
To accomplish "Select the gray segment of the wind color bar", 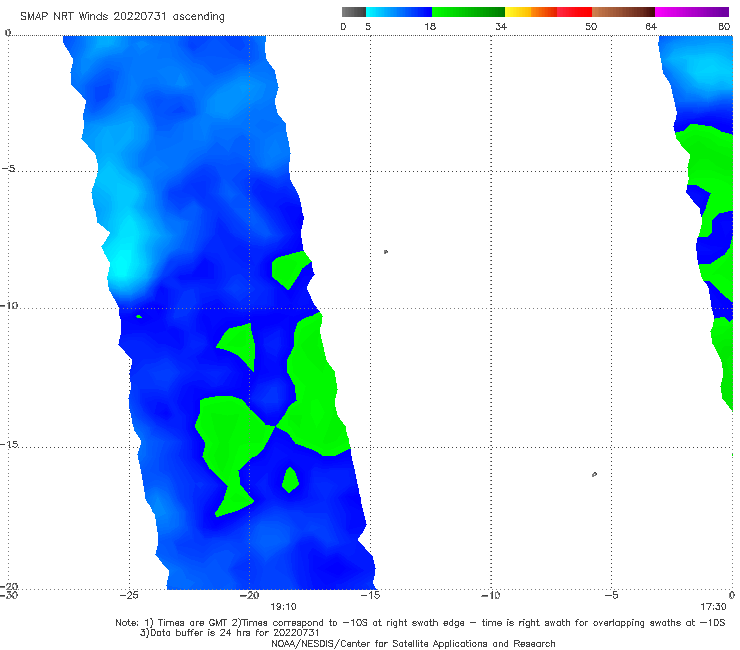I will tap(354, 12).
